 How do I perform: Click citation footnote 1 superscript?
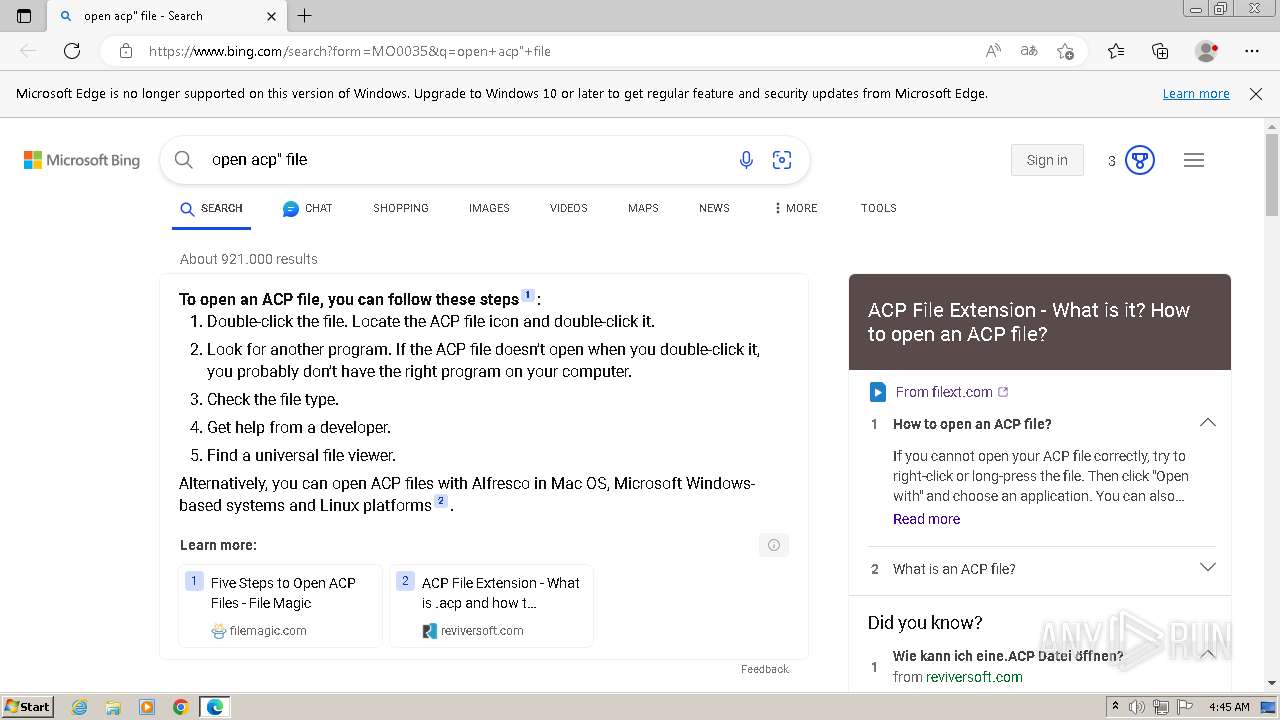pyautogui.click(x=528, y=295)
